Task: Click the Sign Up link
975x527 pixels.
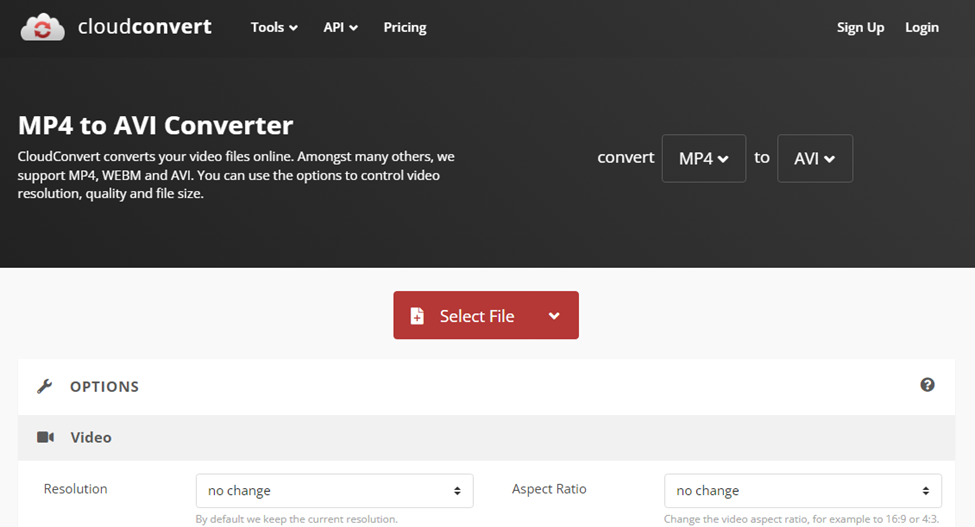Action: (x=860, y=27)
